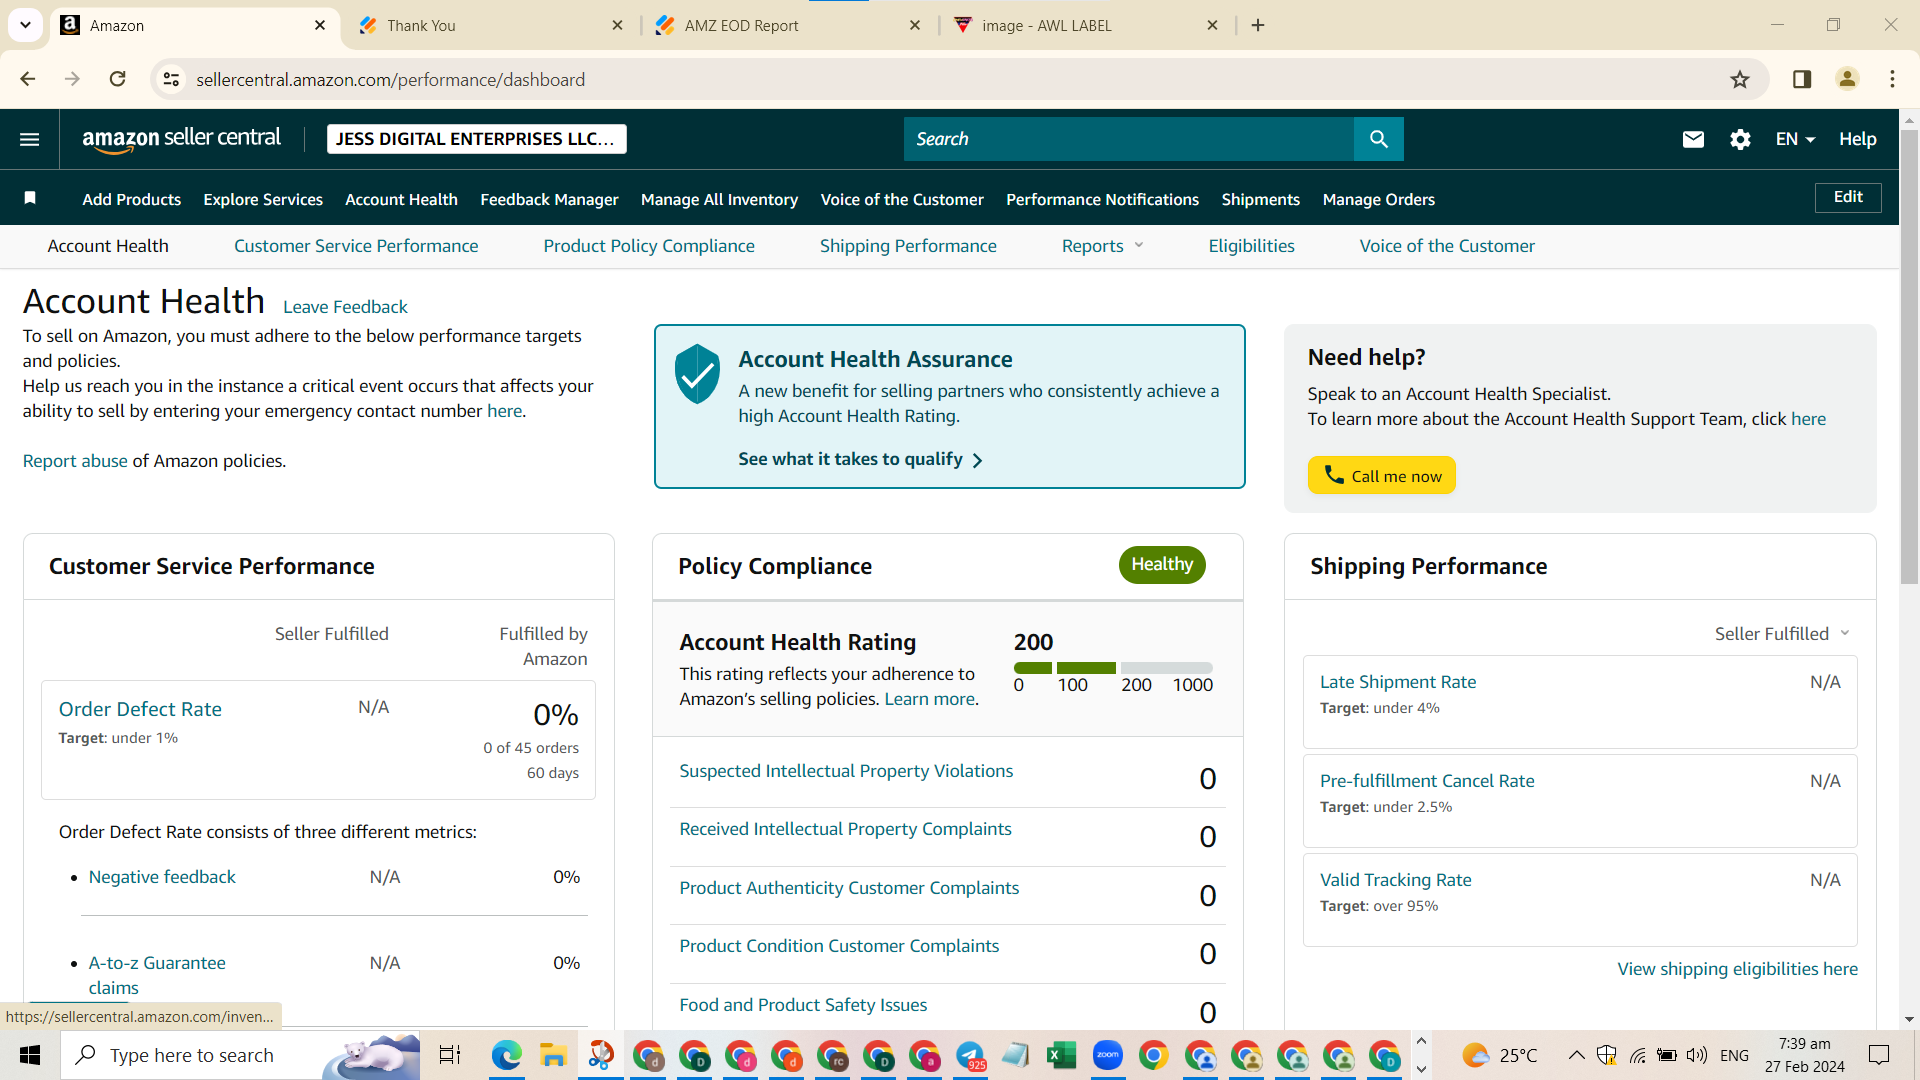Click the bookmark flag icon before Add Products
1920x1080 pixels.
click(30, 198)
